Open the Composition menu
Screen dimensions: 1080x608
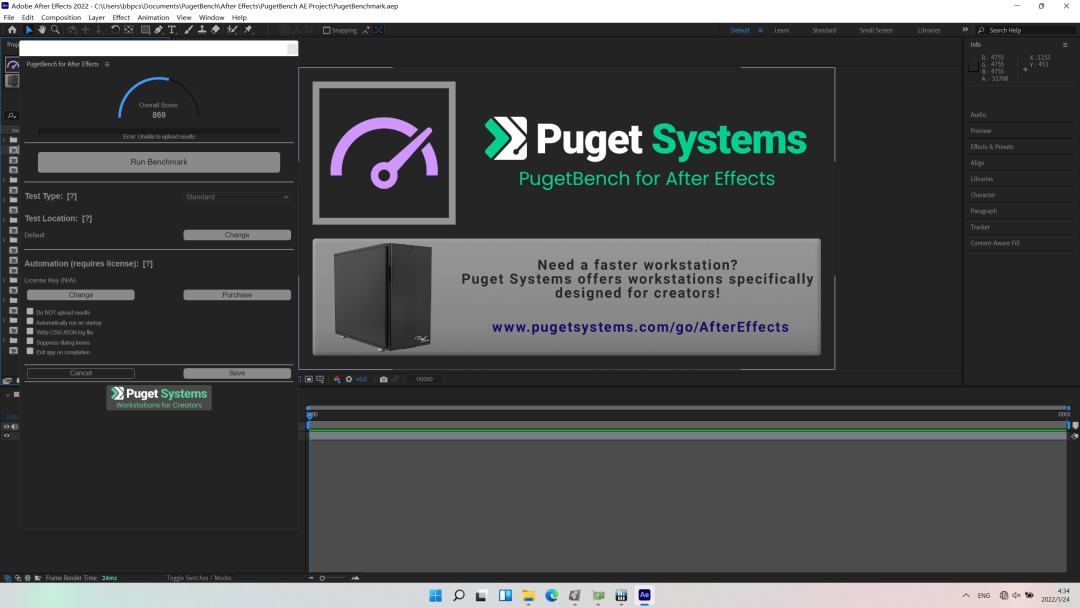point(61,17)
